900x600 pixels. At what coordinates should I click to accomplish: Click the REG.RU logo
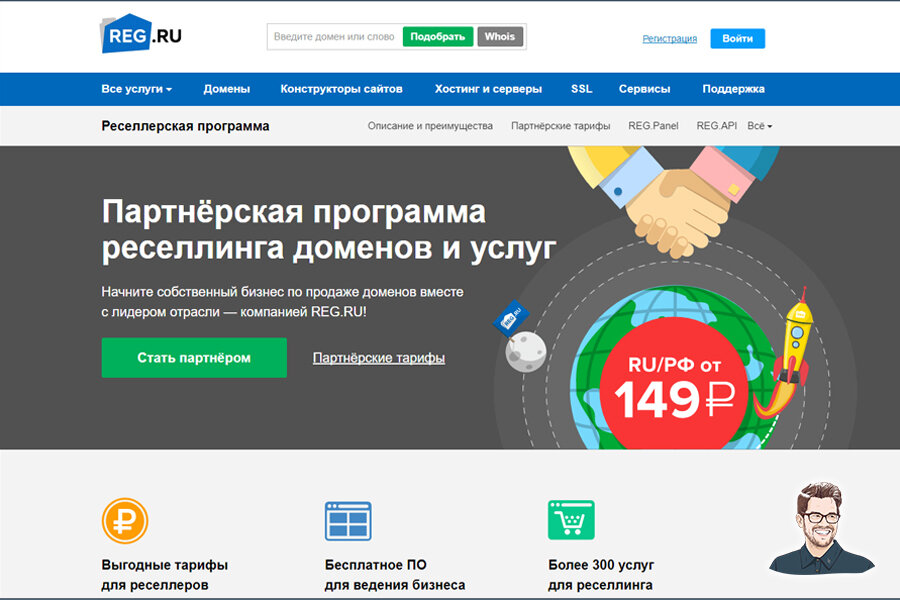click(x=141, y=34)
